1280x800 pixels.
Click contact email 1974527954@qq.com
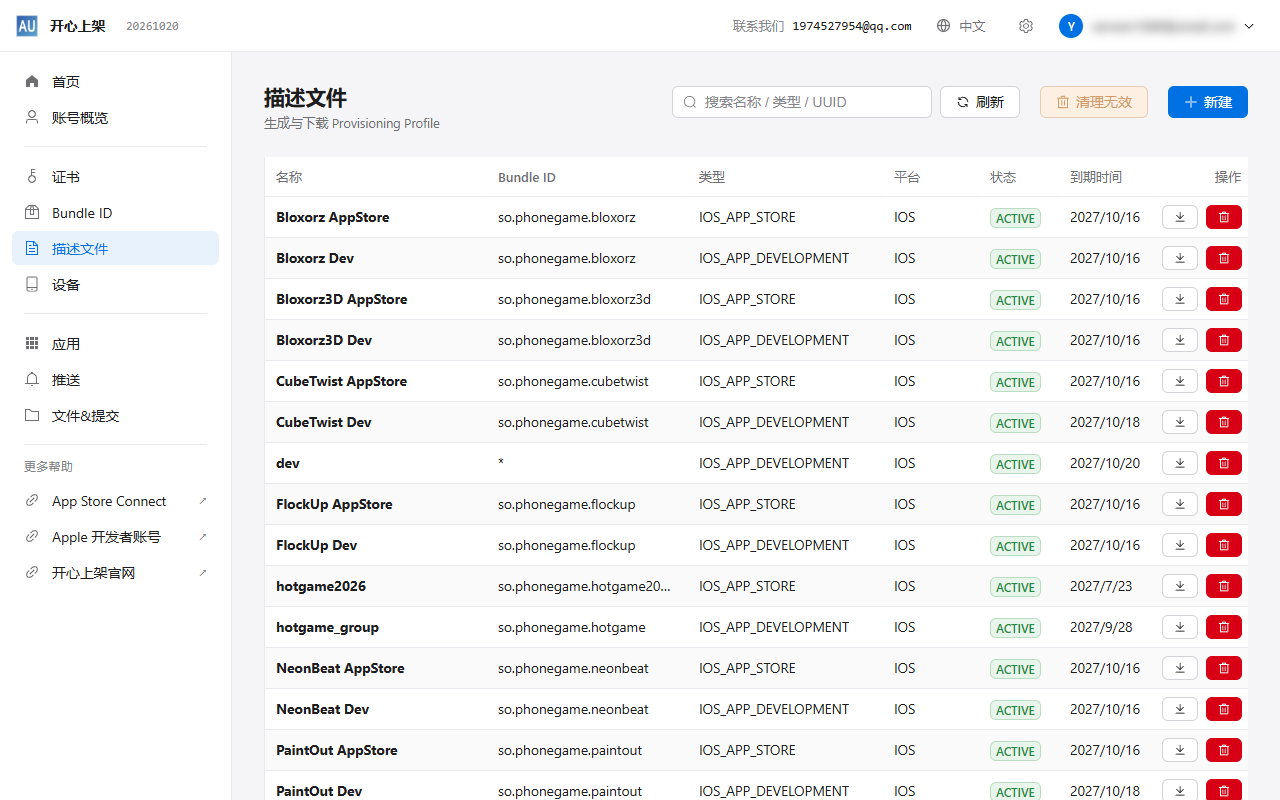tap(852, 27)
